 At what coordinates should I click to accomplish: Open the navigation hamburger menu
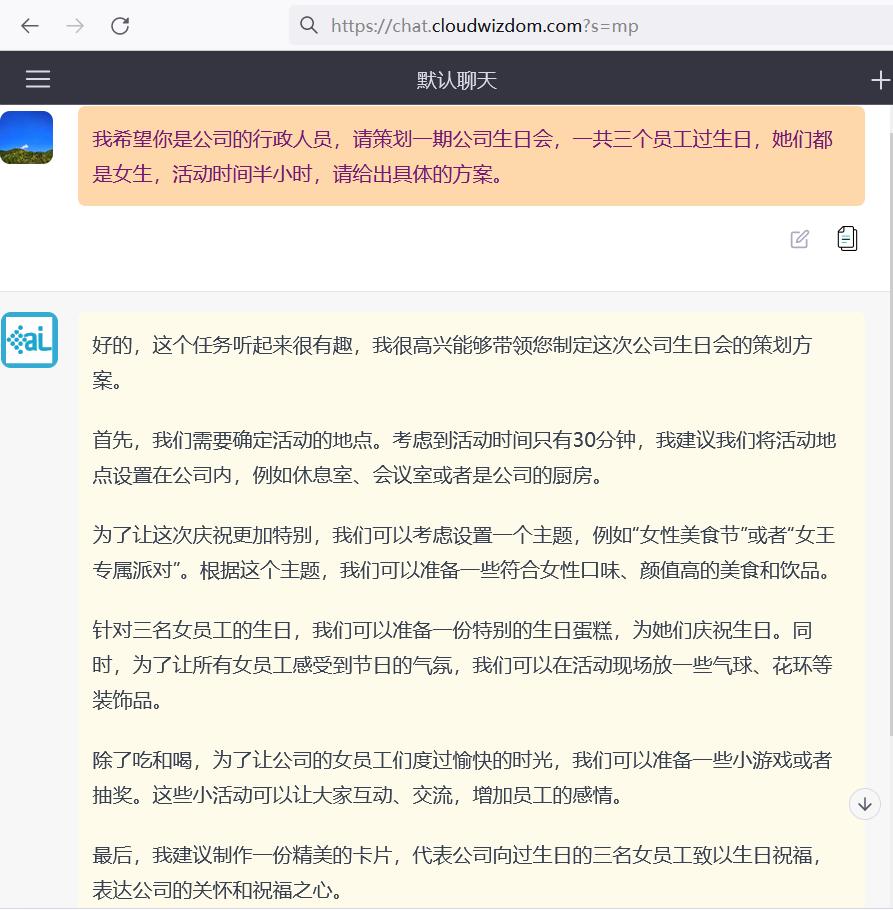coord(37,78)
